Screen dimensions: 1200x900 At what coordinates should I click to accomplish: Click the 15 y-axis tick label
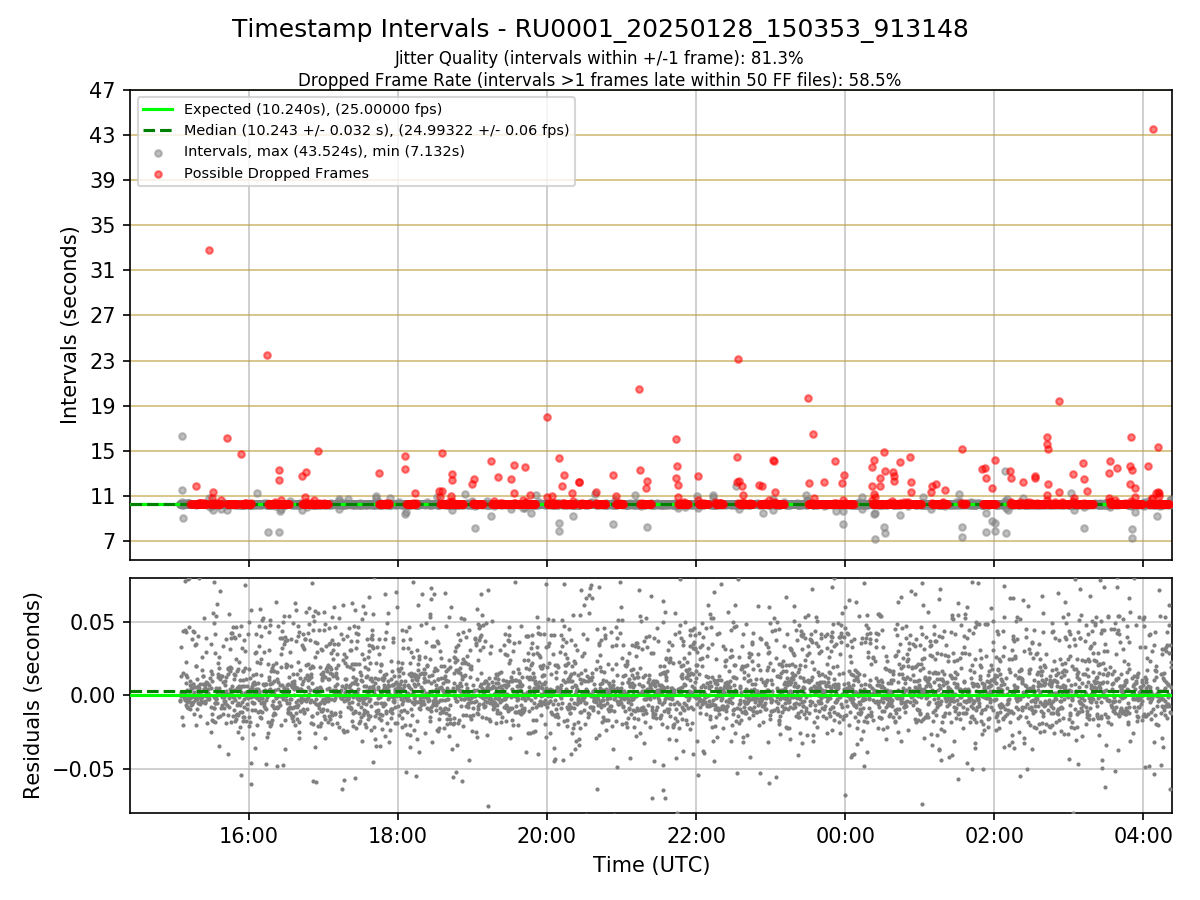pyautogui.click(x=103, y=451)
